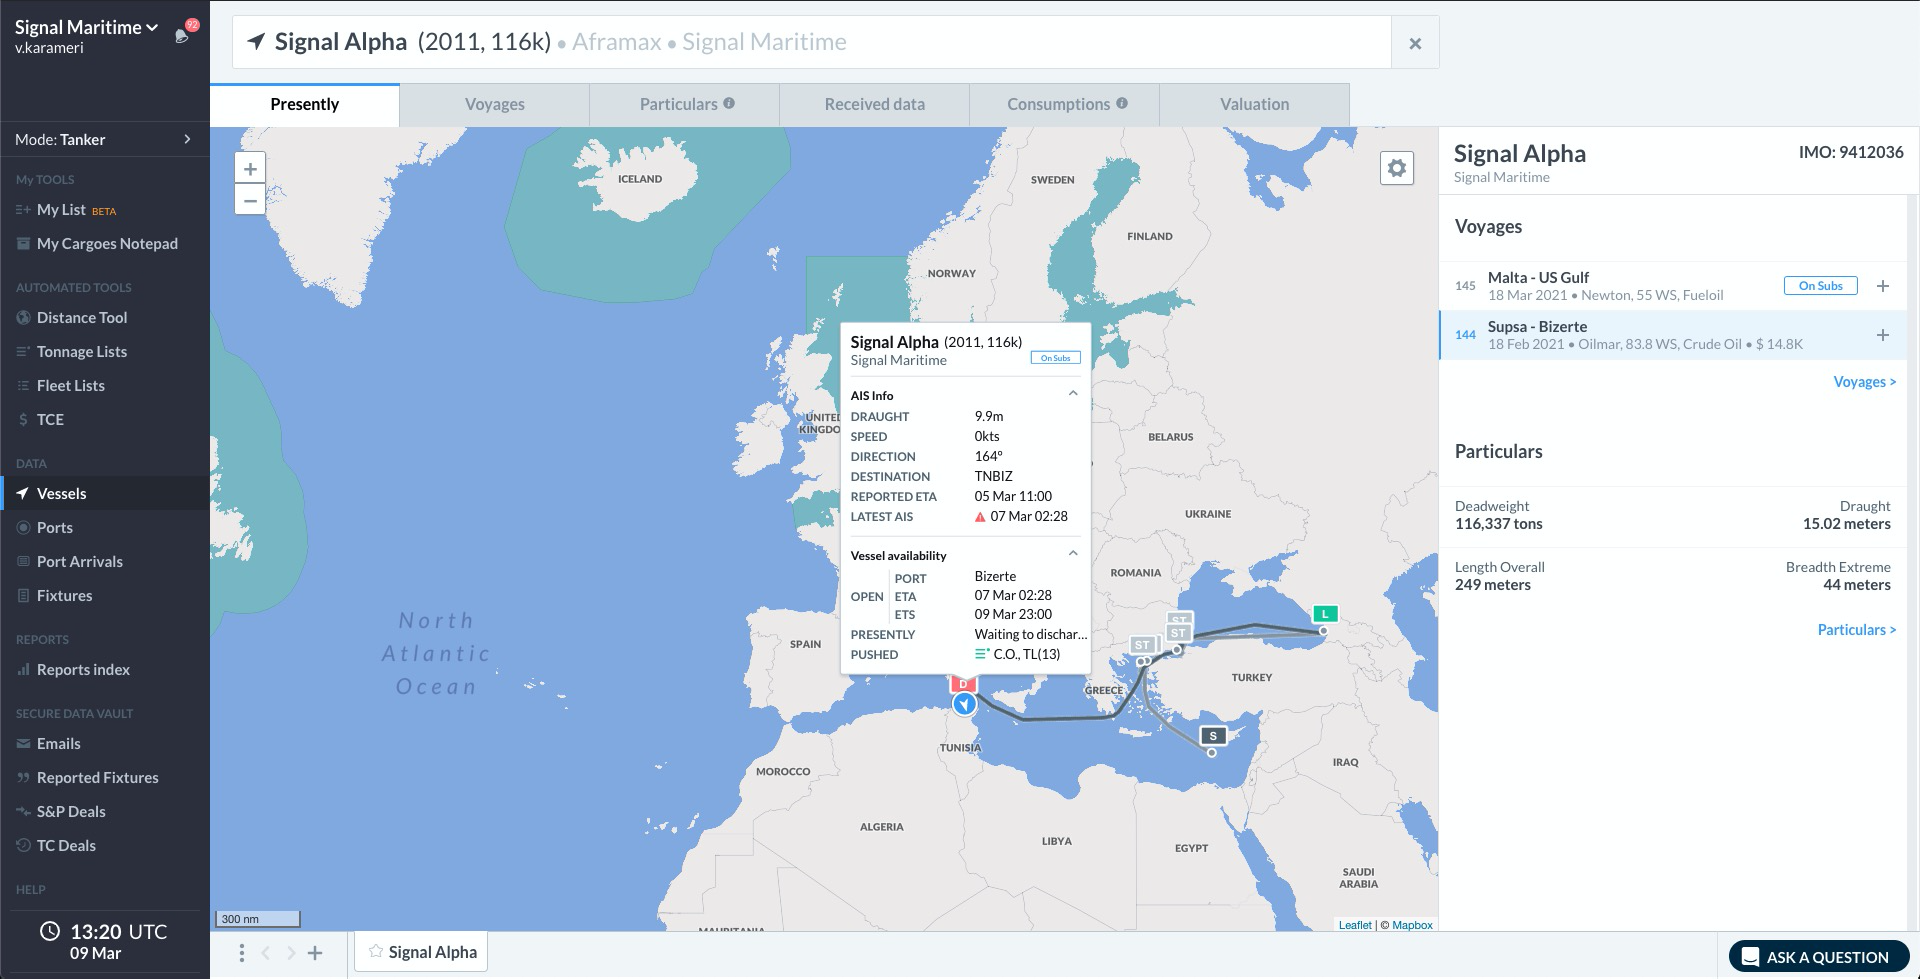Go to next bottom tab arrow

[291, 953]
